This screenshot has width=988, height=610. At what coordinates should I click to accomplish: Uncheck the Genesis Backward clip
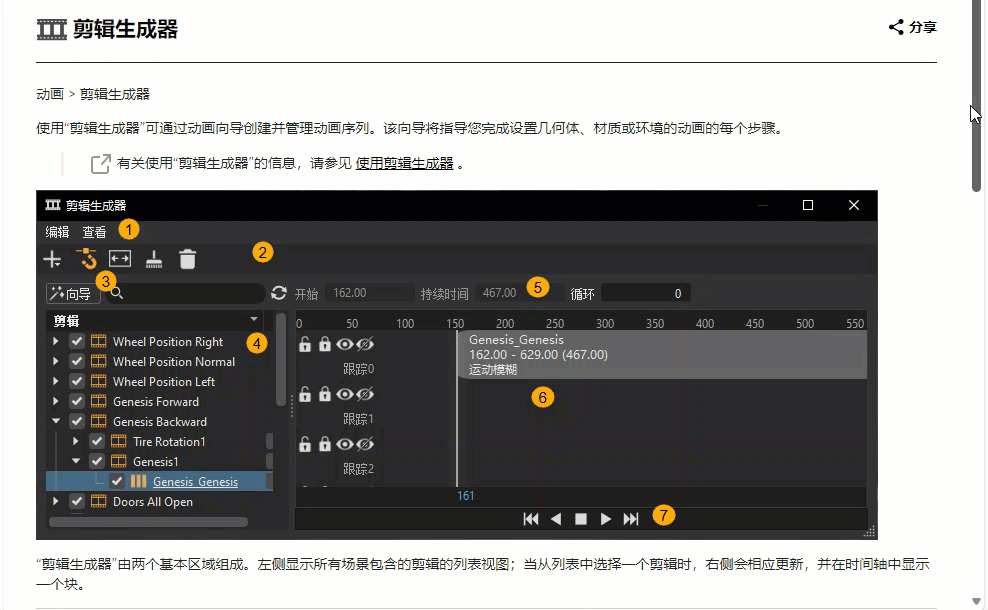coord(77,422)
